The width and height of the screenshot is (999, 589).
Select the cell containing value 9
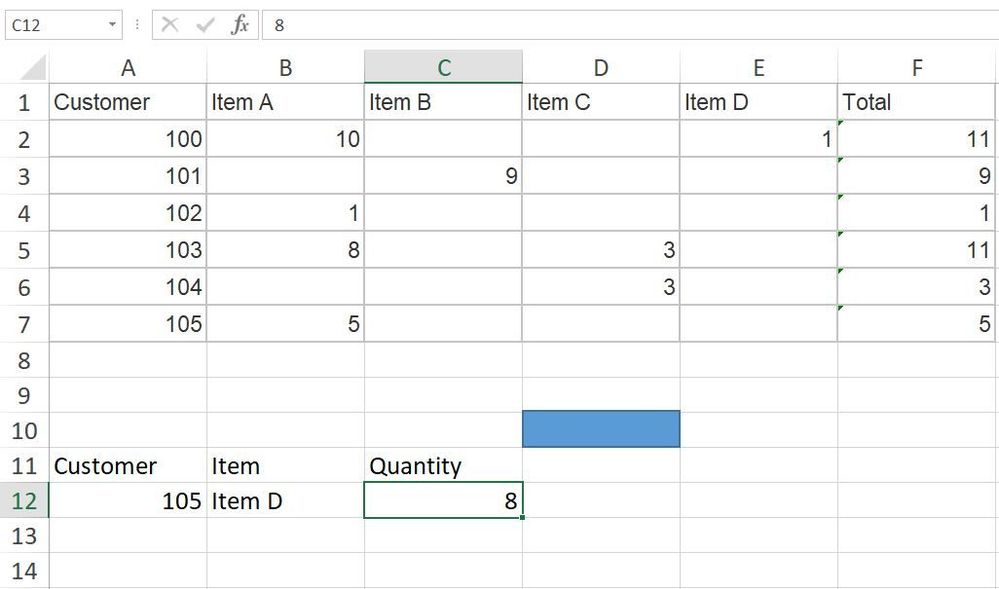coord(443,175)
